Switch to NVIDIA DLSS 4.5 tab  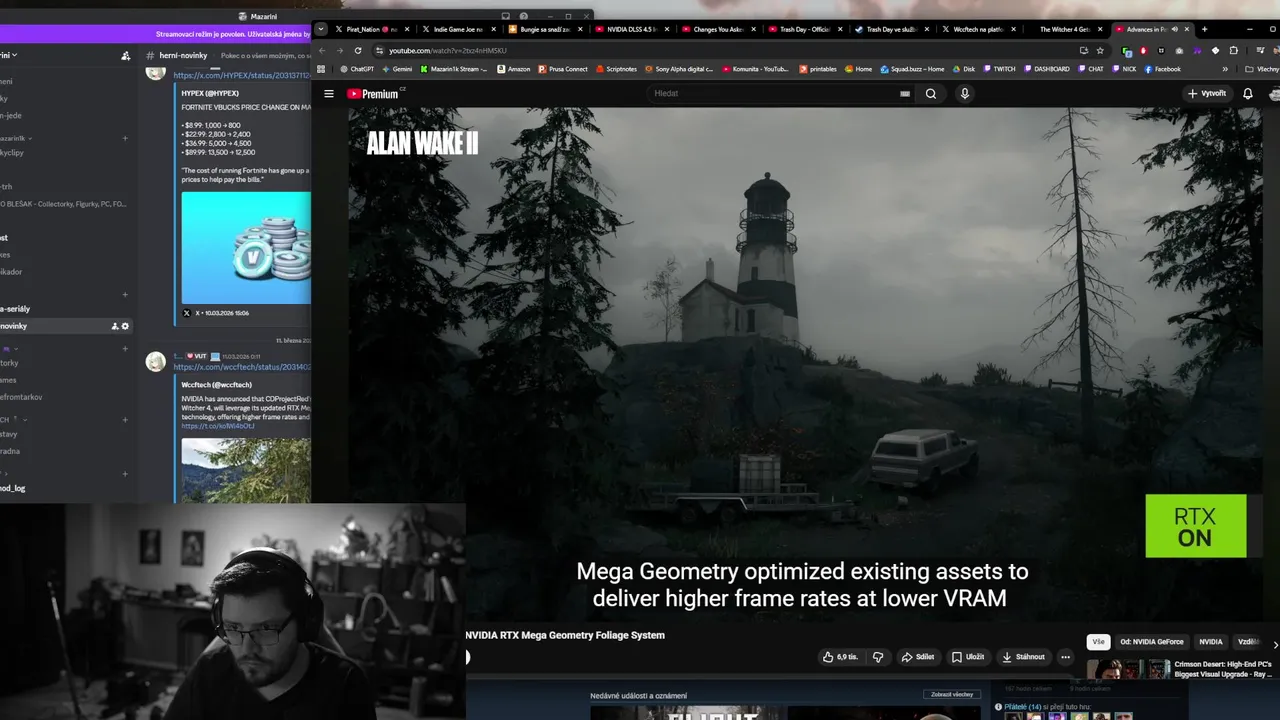click(x=632, y=29)
